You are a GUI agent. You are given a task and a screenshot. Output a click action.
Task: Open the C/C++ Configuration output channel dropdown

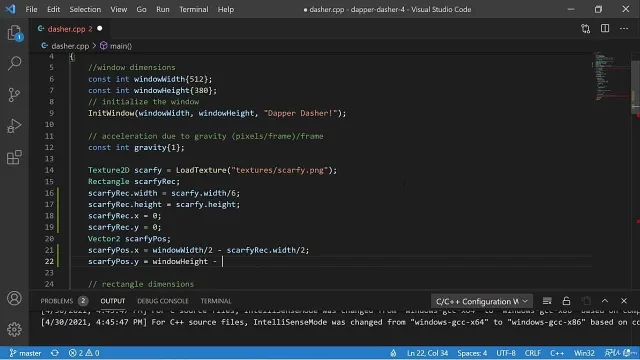pos(482,301)
